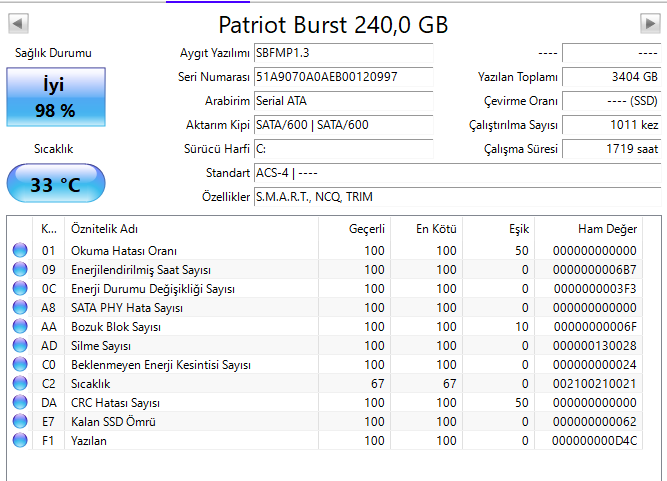Click the Aktarım Kipi field SATA/600
This screenshot has width=667, height=481.
click(x=344, y=125)
